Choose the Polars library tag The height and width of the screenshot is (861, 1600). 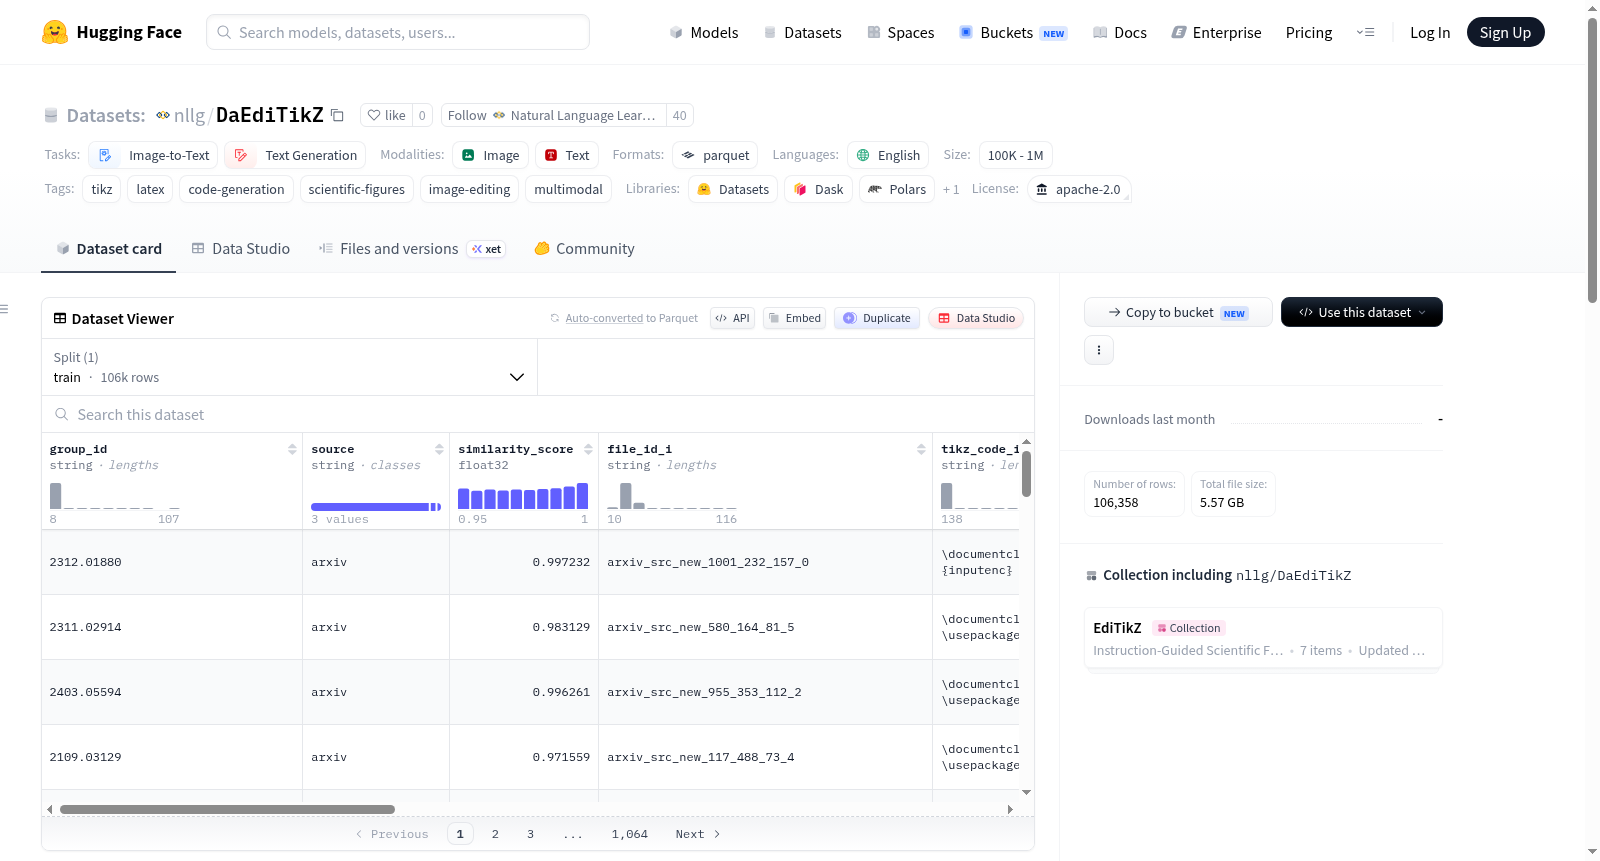tap(897, 189)
